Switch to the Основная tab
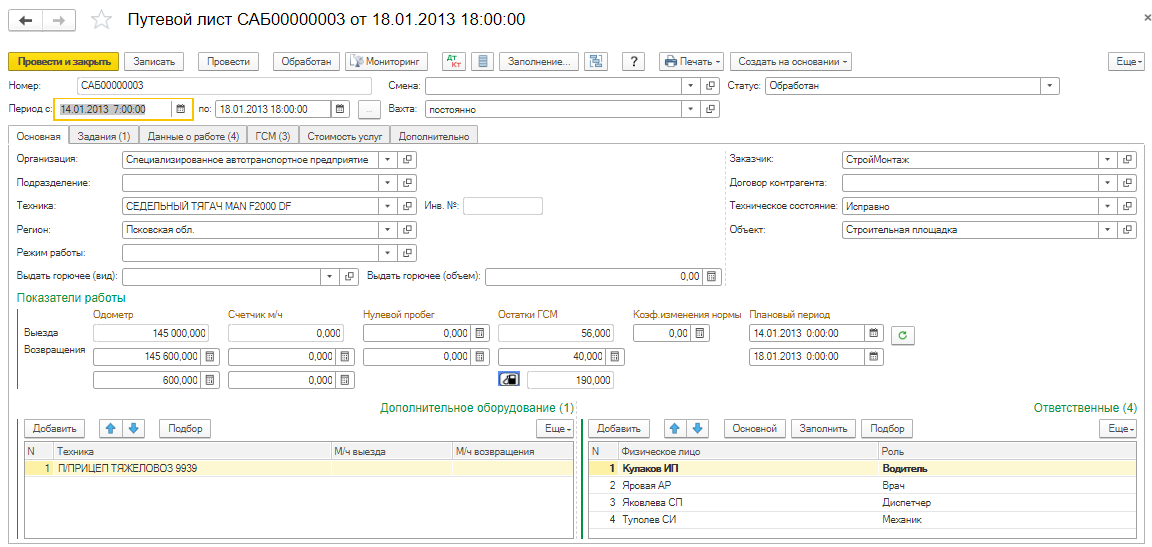Image resolution: width=1152 pixels, height=547 pixels. click(37, 136)
